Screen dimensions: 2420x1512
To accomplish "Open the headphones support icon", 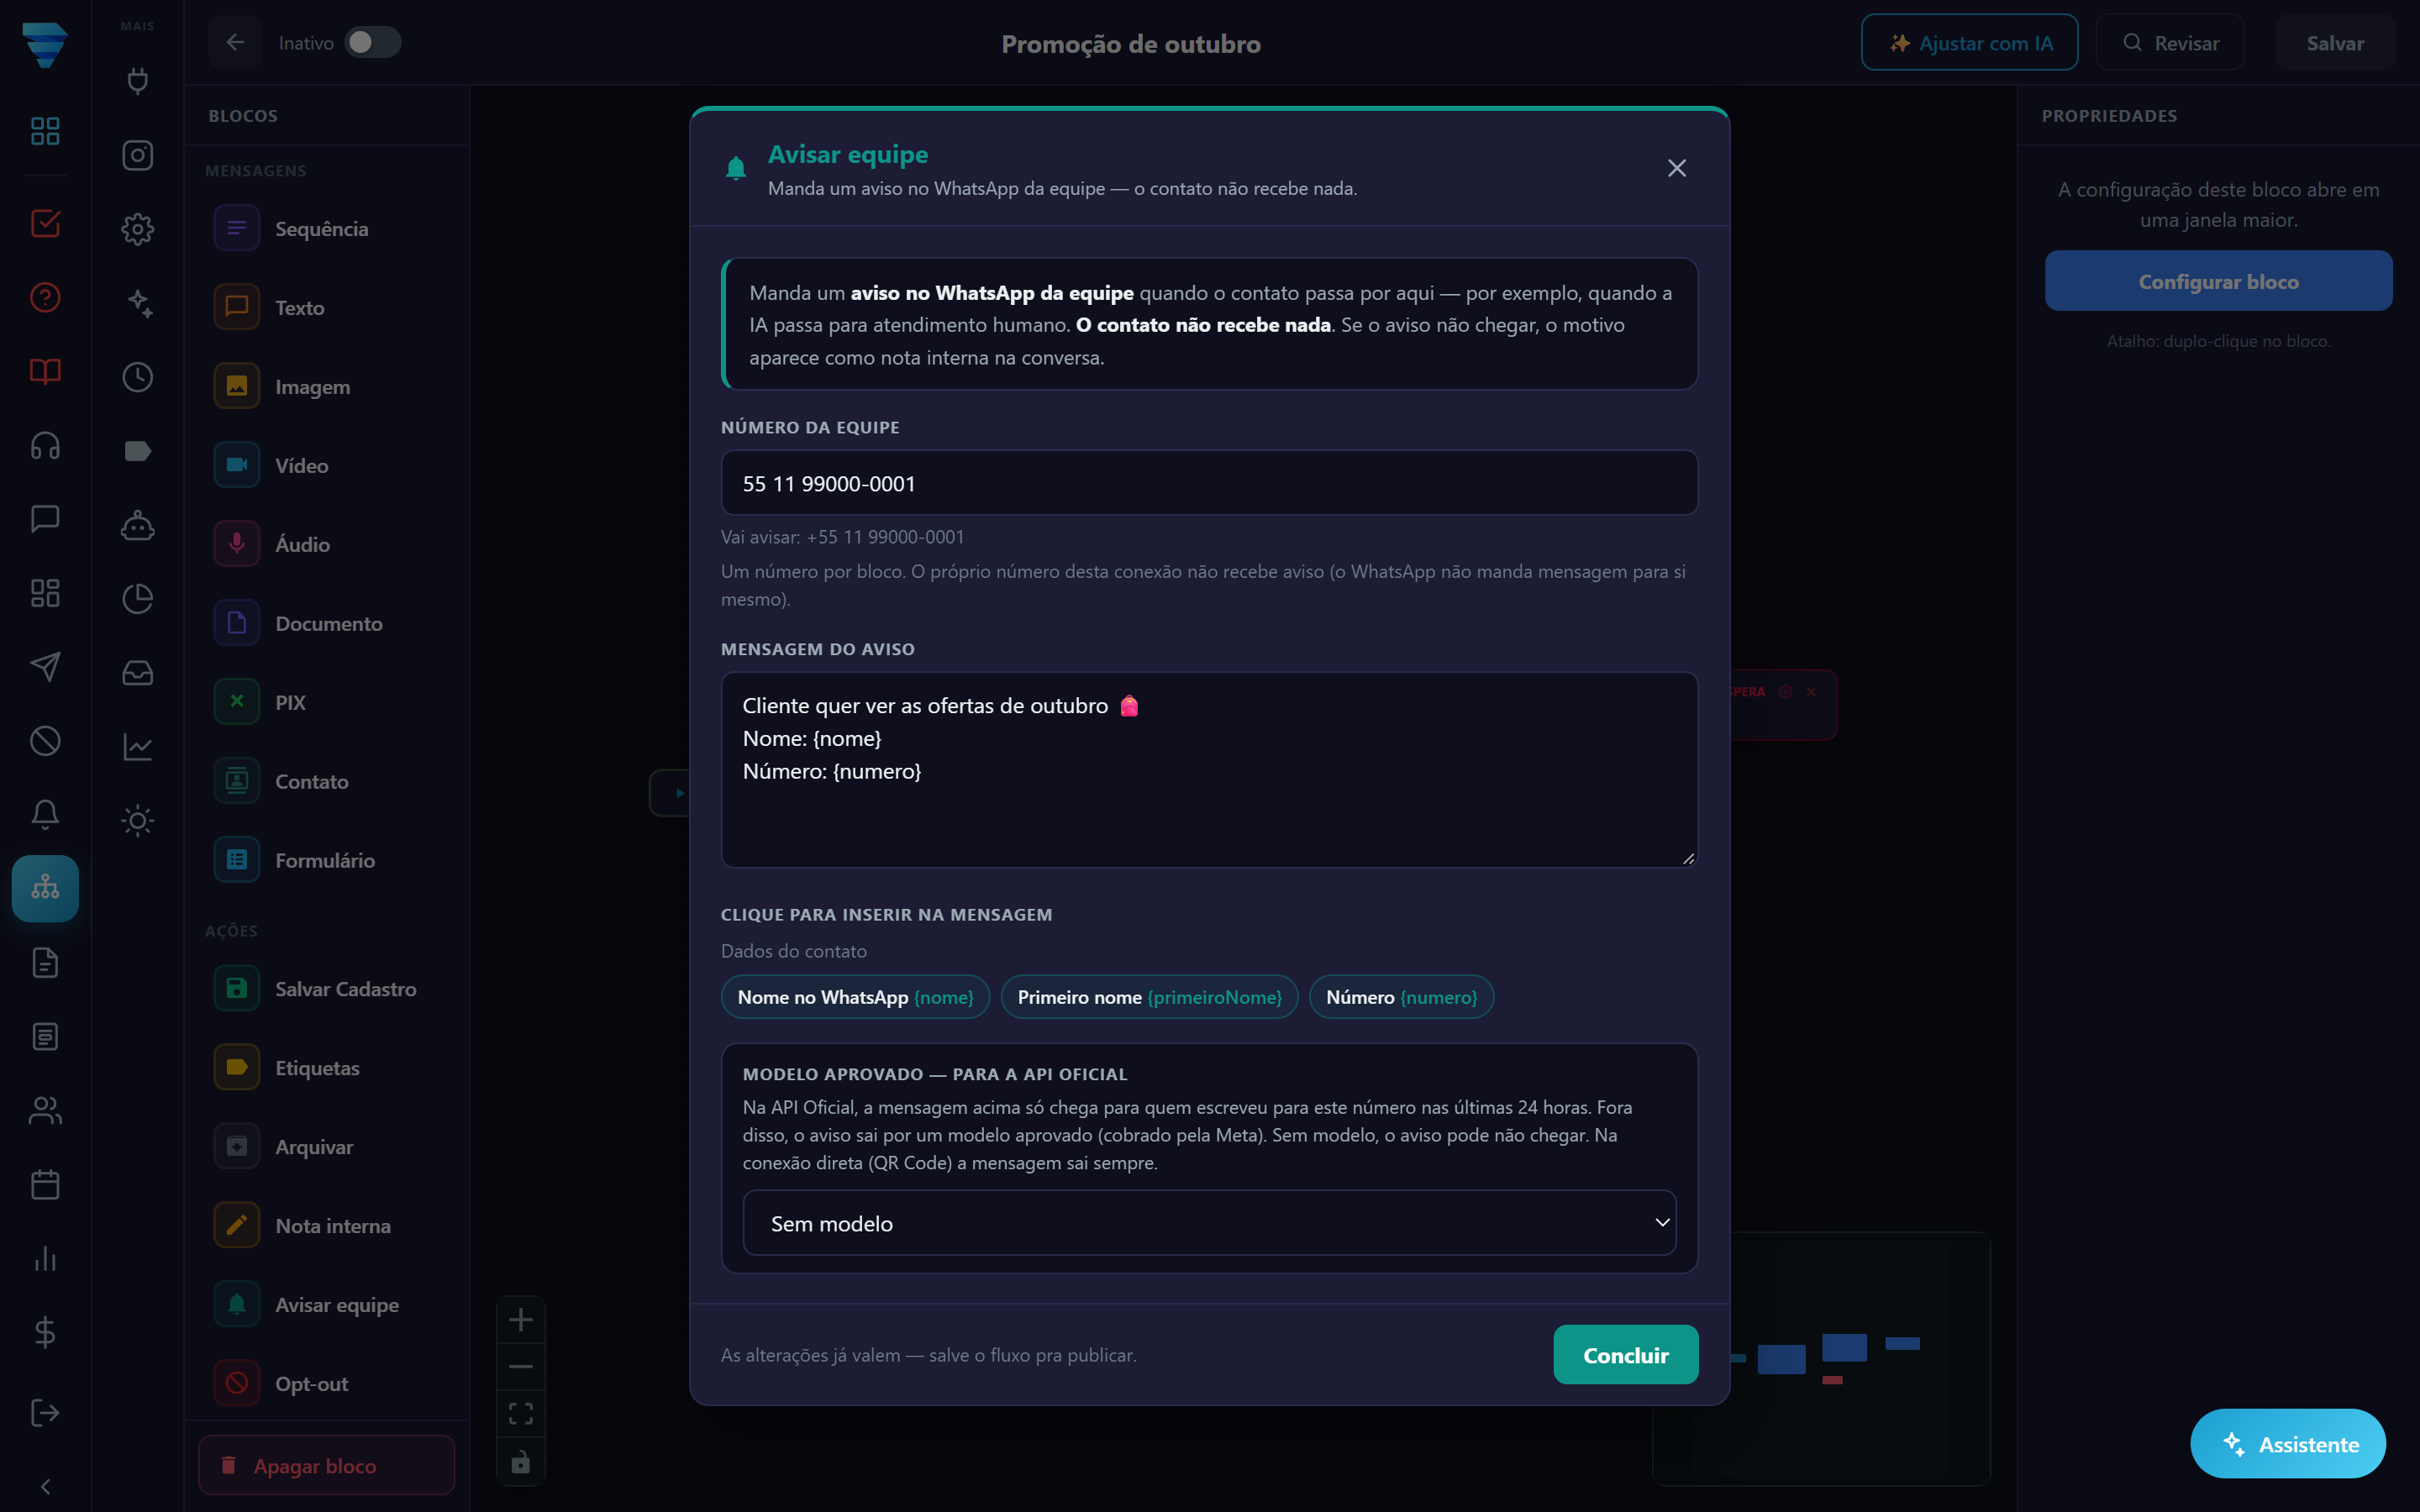I will point(45,445).
